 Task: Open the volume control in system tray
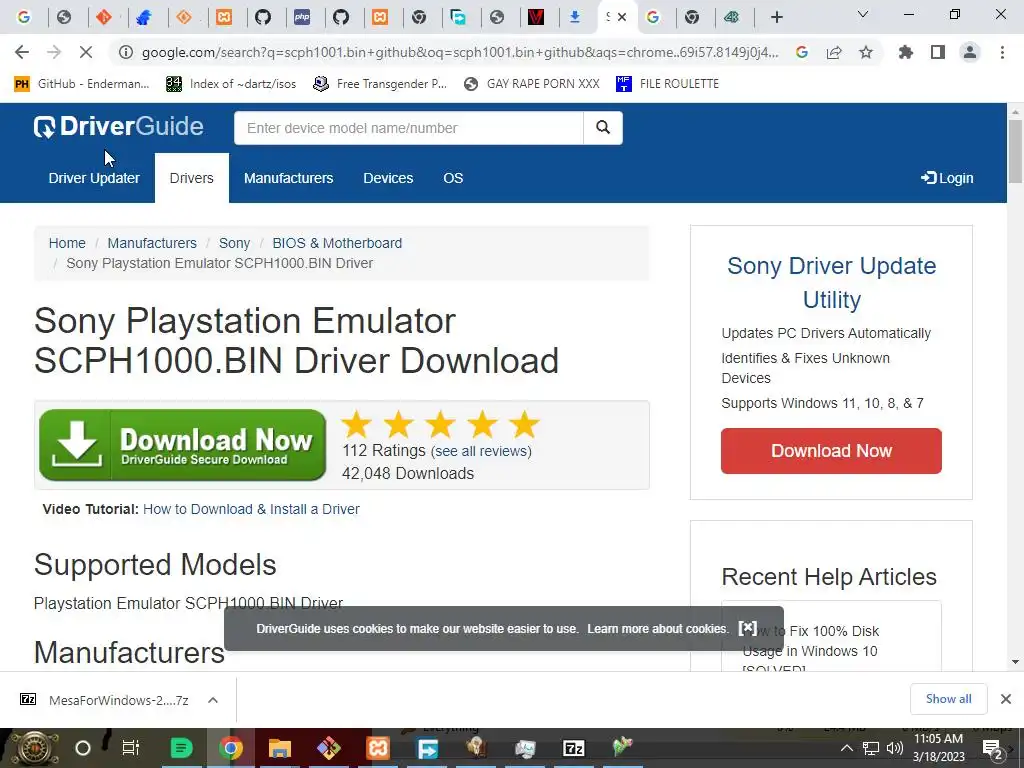point(895,748)
